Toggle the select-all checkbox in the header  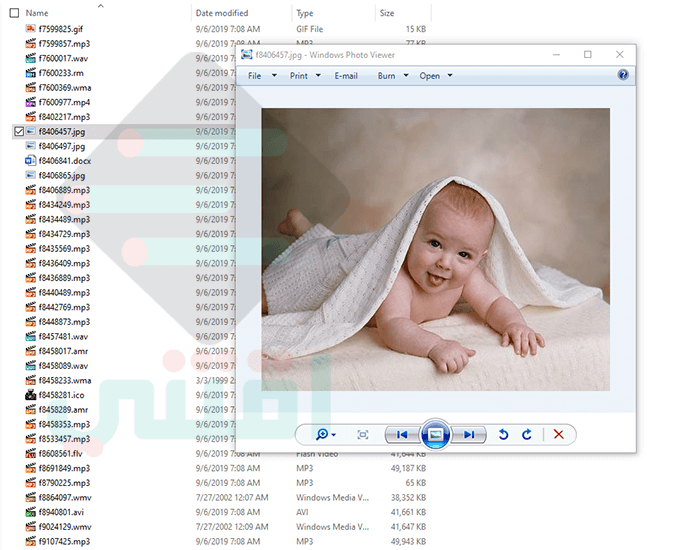[x=14, y=13]
